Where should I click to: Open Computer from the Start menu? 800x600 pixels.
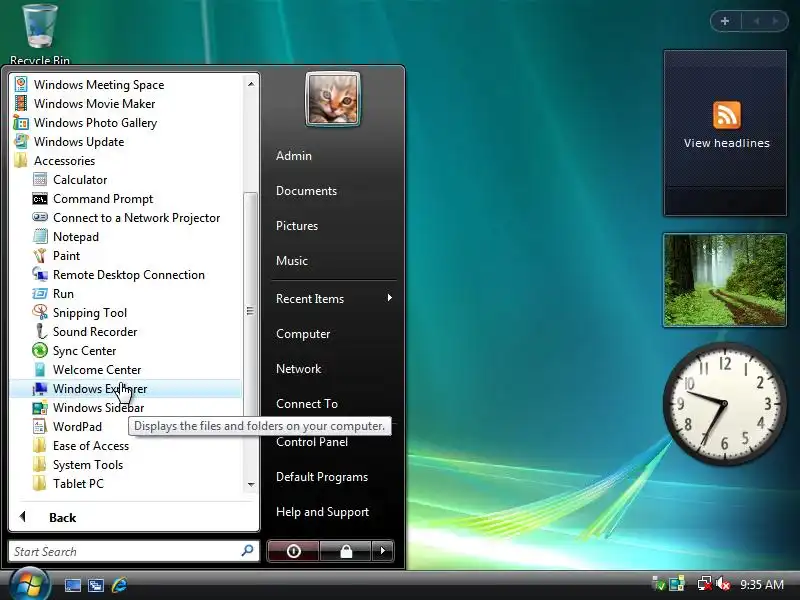[x=303, y=334]
